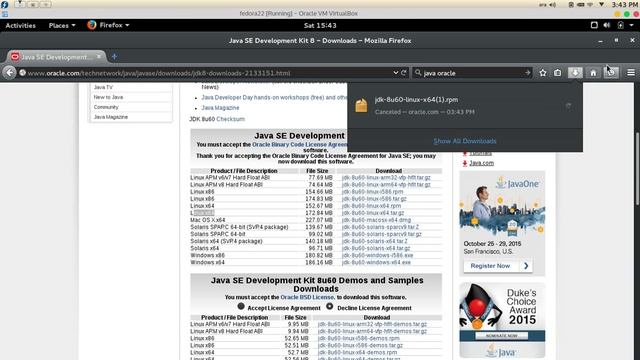Open the GNOME system menu arrow
The image size is (640, 360).
click(x=631, y=25)
